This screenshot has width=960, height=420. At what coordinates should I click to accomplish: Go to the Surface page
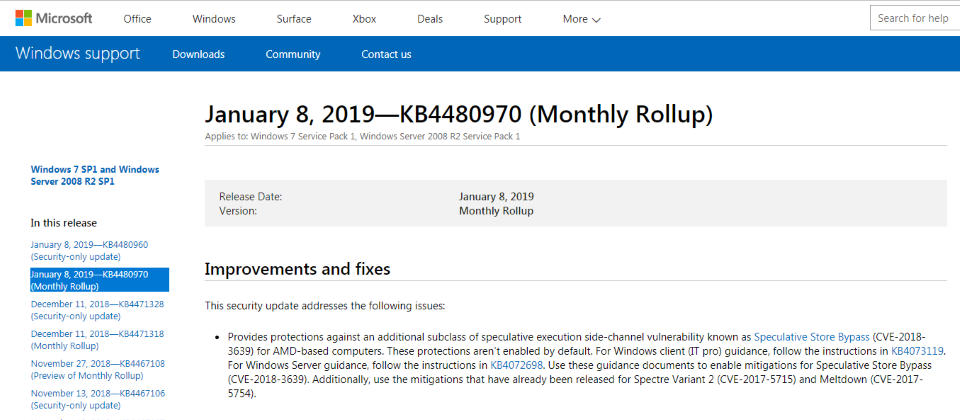(294, 19)
